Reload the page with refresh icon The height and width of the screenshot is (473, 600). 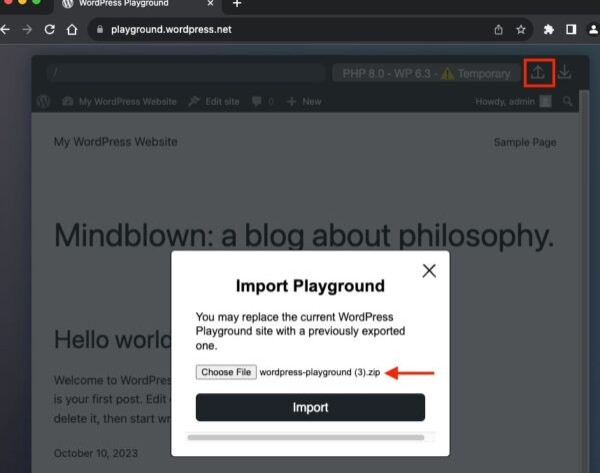click(49, 29)
